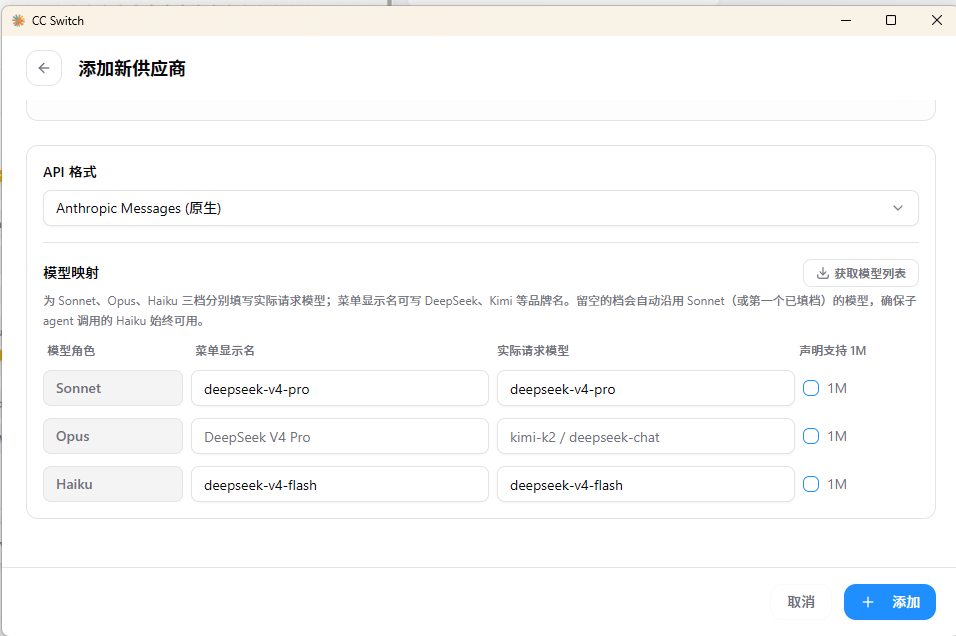Viewport: 956px width, 636px height.
Task: Click the 模型映射 section heading
Action: (71, 273)
